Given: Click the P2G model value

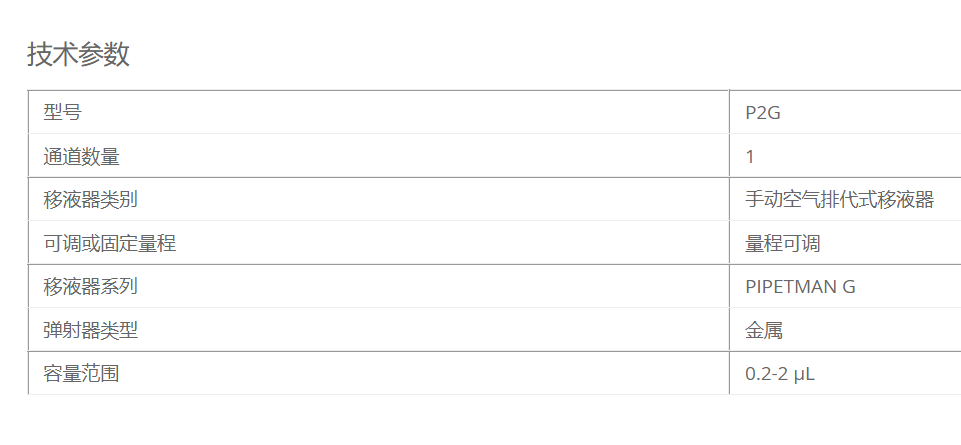Looking at the screenshot, I should point(762,113).
